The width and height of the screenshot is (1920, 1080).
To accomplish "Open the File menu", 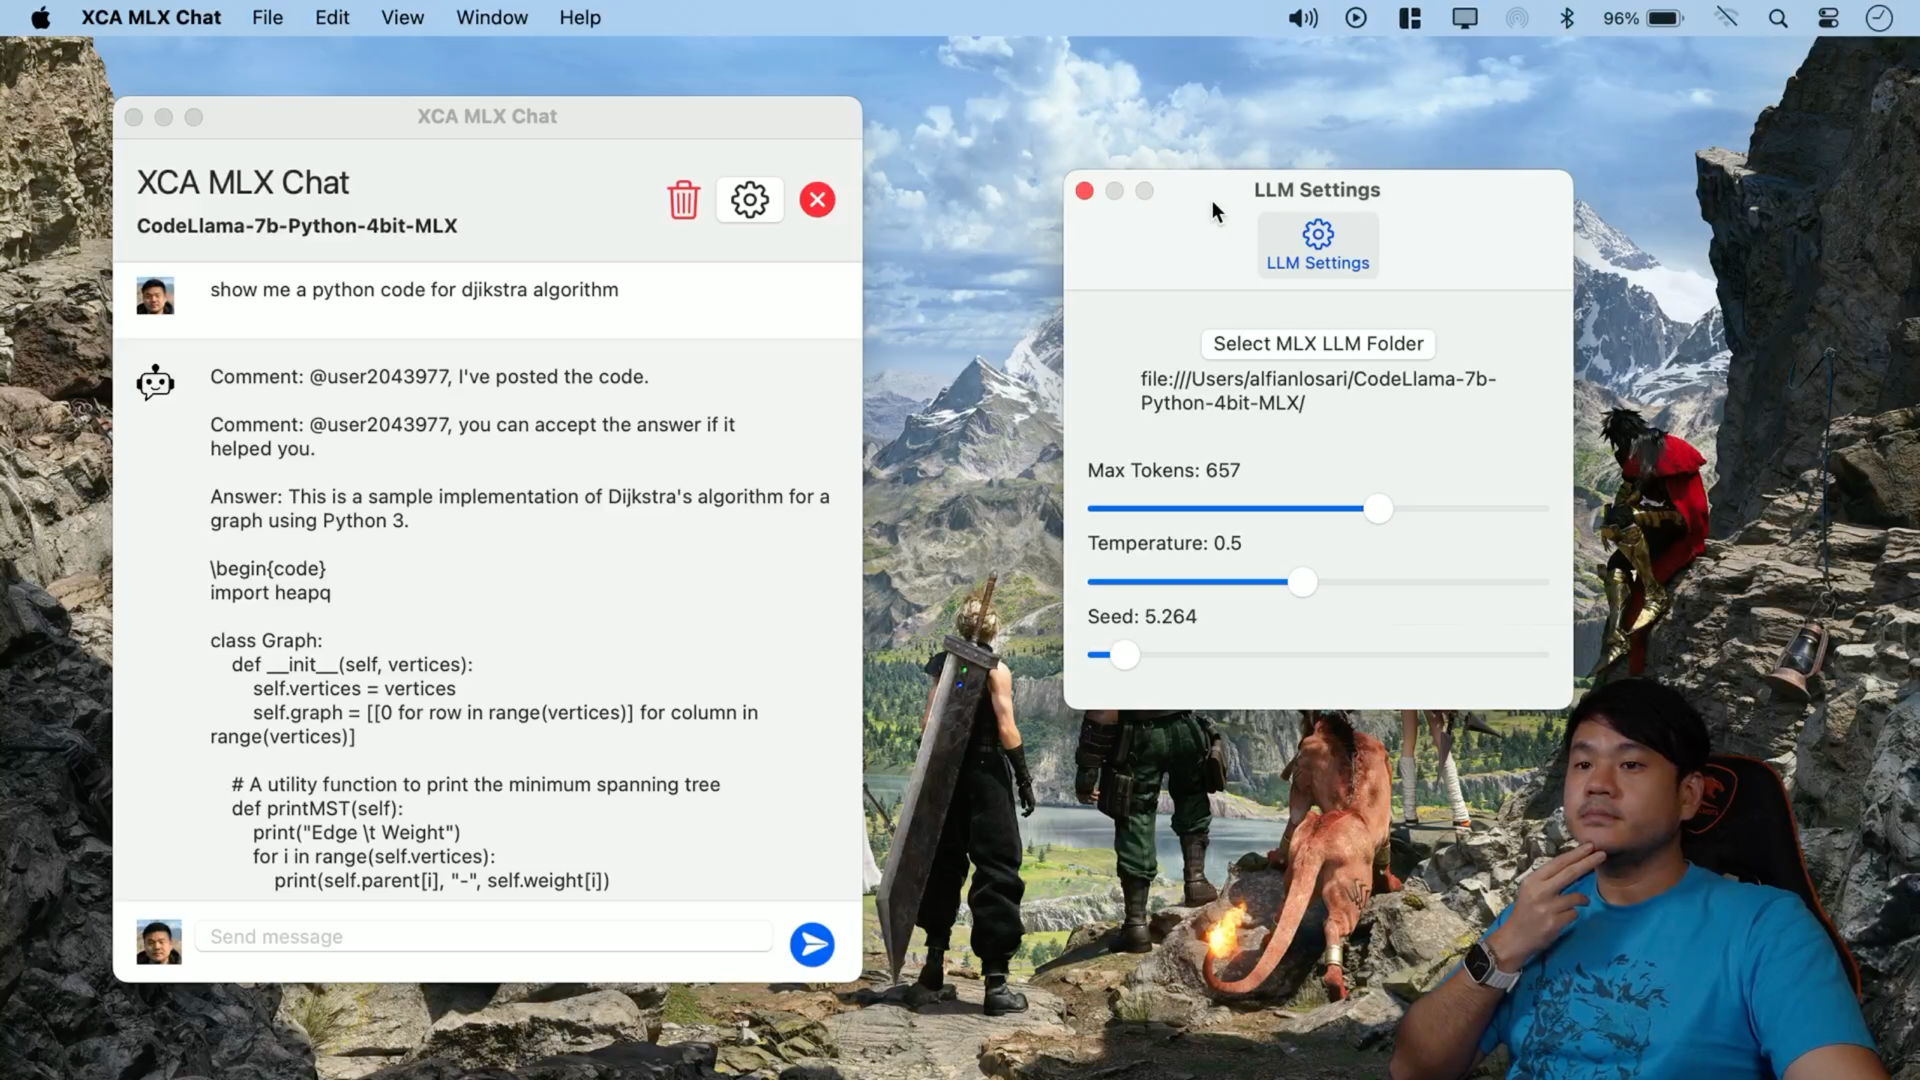I will (267, 18).
